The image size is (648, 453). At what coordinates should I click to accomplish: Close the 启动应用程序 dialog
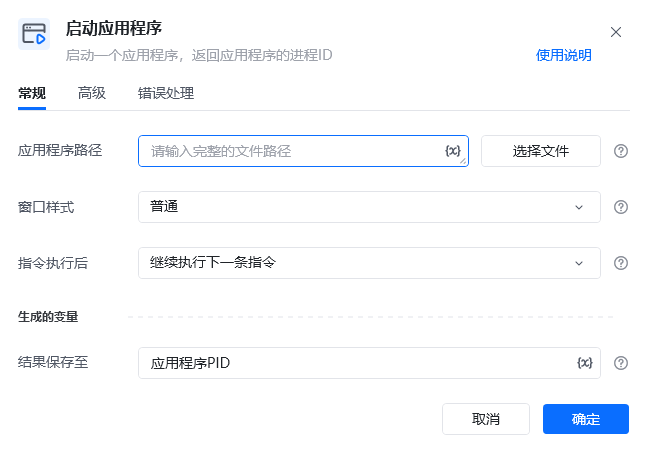pos(616,32)
